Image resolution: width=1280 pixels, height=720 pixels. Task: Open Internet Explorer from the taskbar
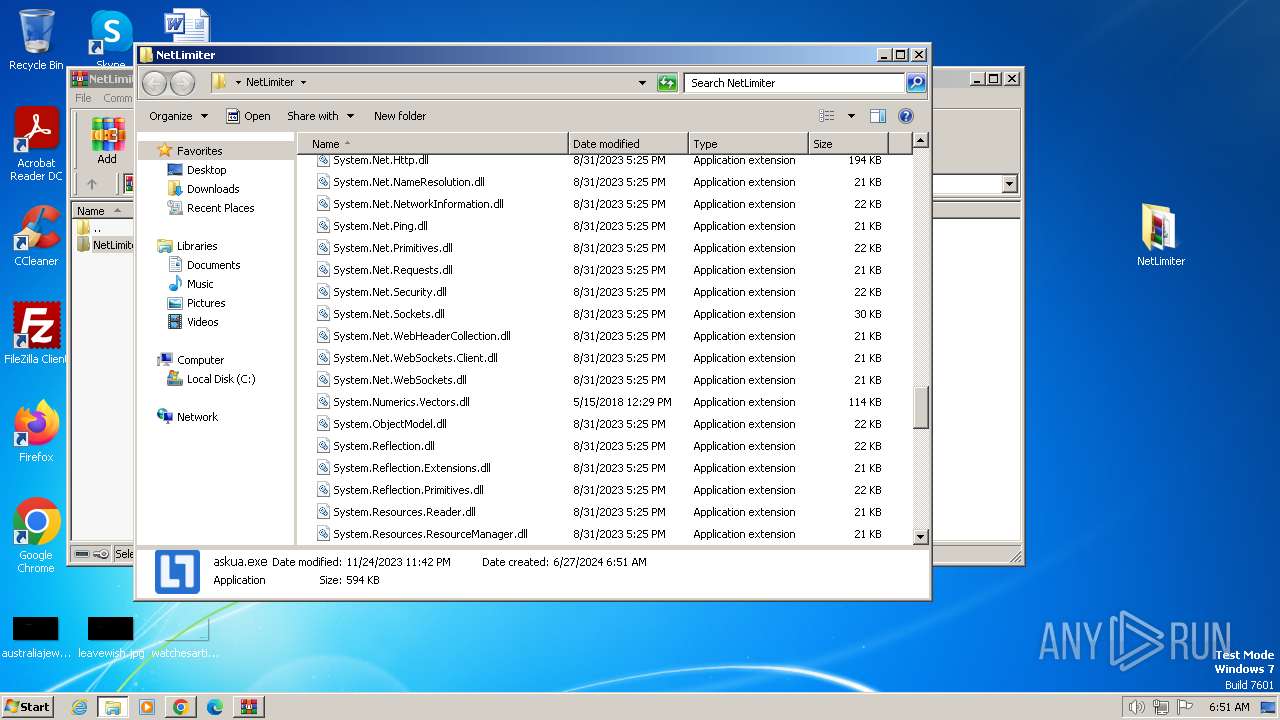click(79, 707)
